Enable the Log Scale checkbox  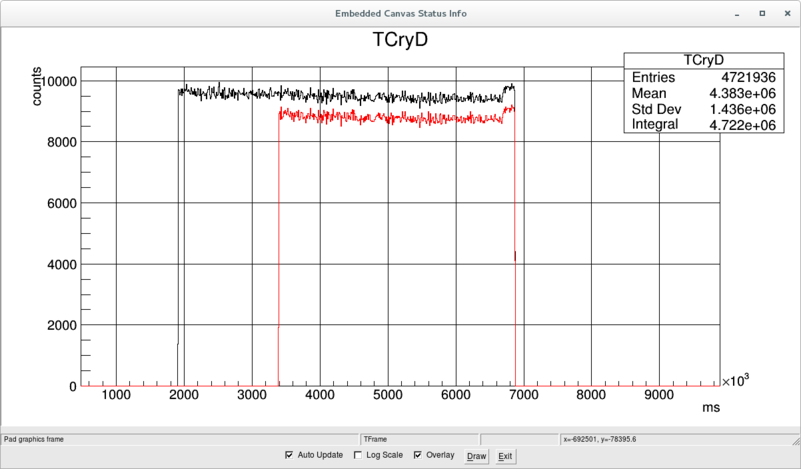[x=358, y=455]
